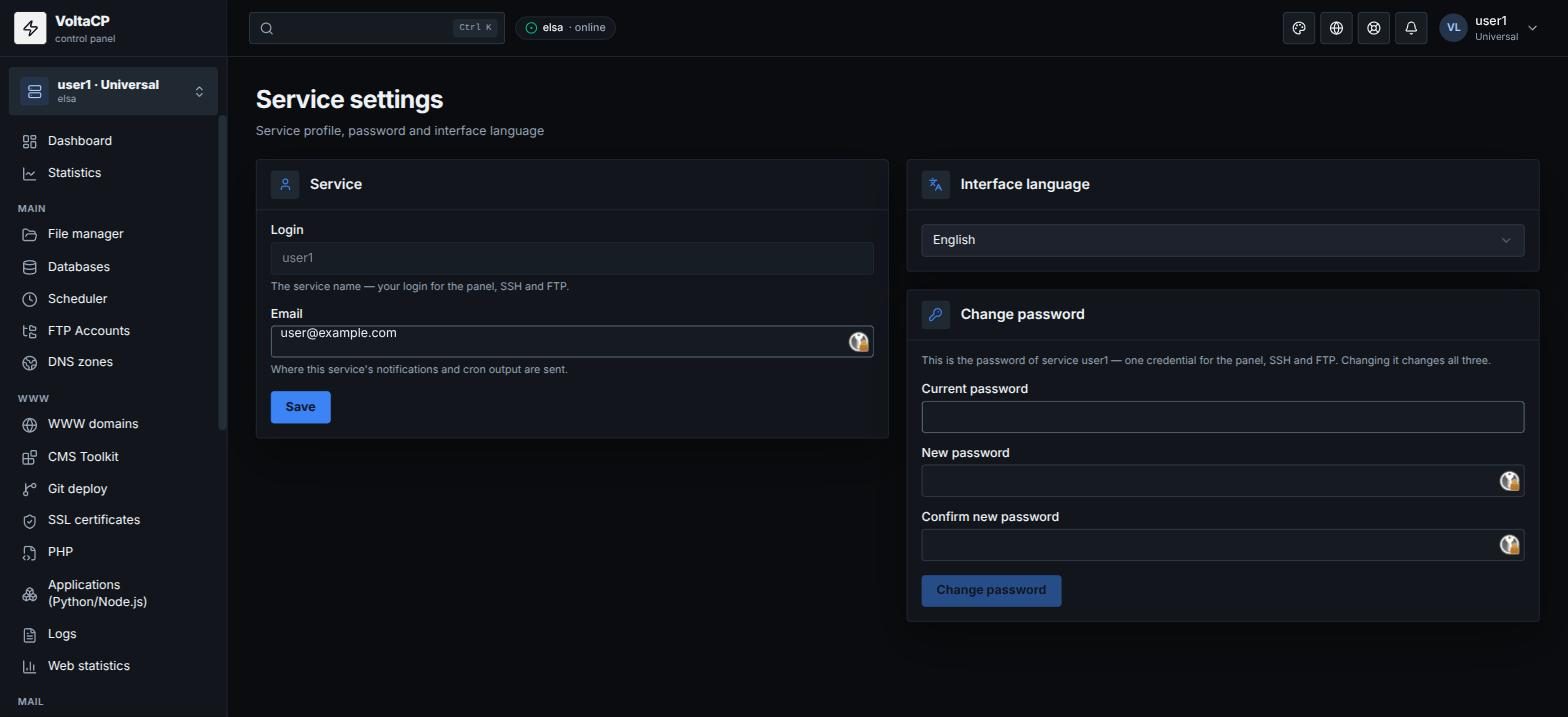Viewport: 1568px width, 717px height.
Task: Open the globe language icon in header
Action: (x=1336, y=28)
